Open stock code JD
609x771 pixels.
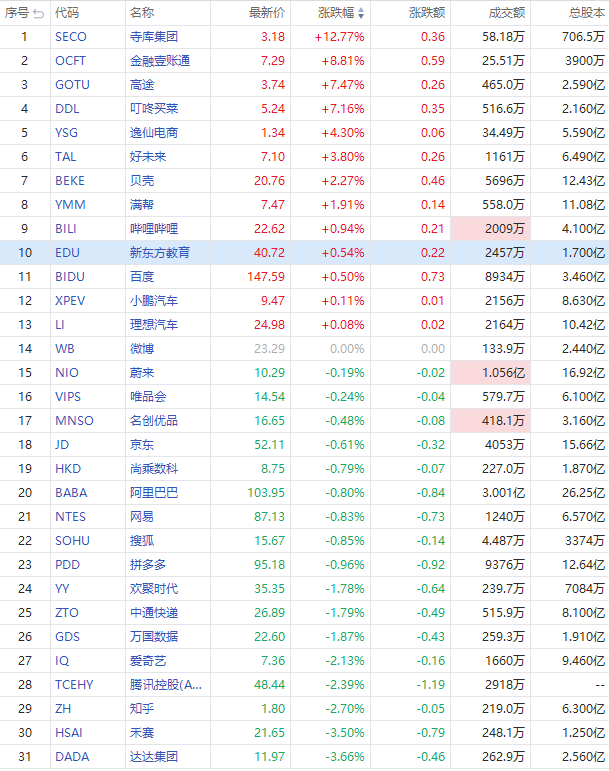pyautogui.click(x=62, y=445)
